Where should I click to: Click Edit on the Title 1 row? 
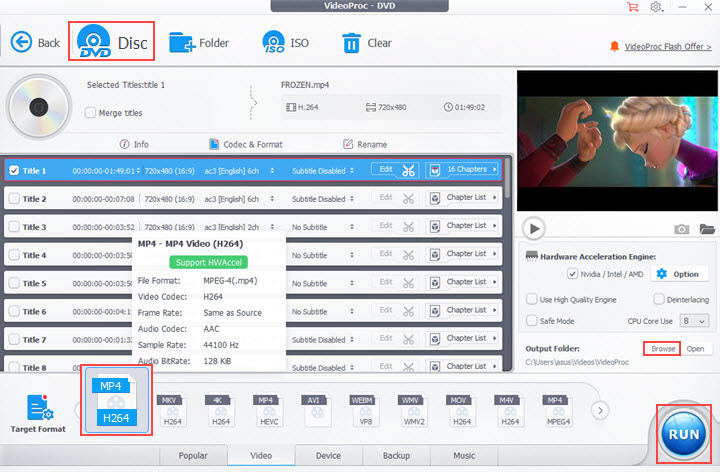(x=386, y=169)
